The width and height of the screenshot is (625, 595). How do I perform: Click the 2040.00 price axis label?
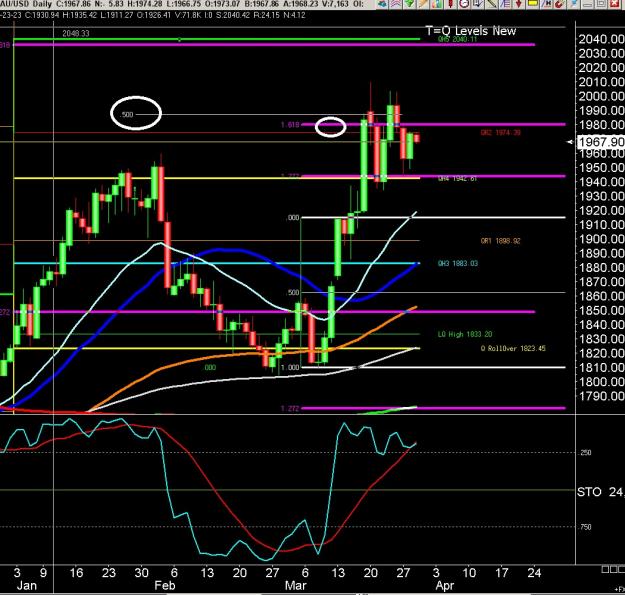point(601,39)
